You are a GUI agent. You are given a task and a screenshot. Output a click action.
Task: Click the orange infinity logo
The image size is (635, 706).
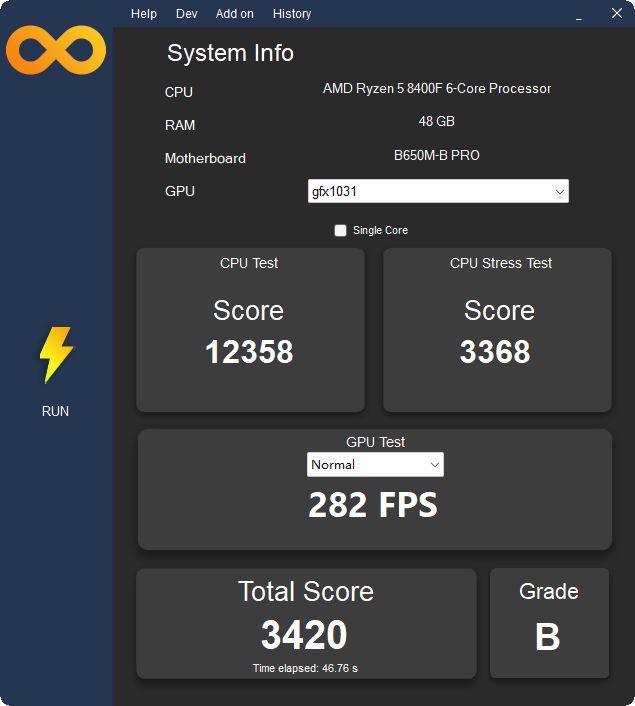56,50
